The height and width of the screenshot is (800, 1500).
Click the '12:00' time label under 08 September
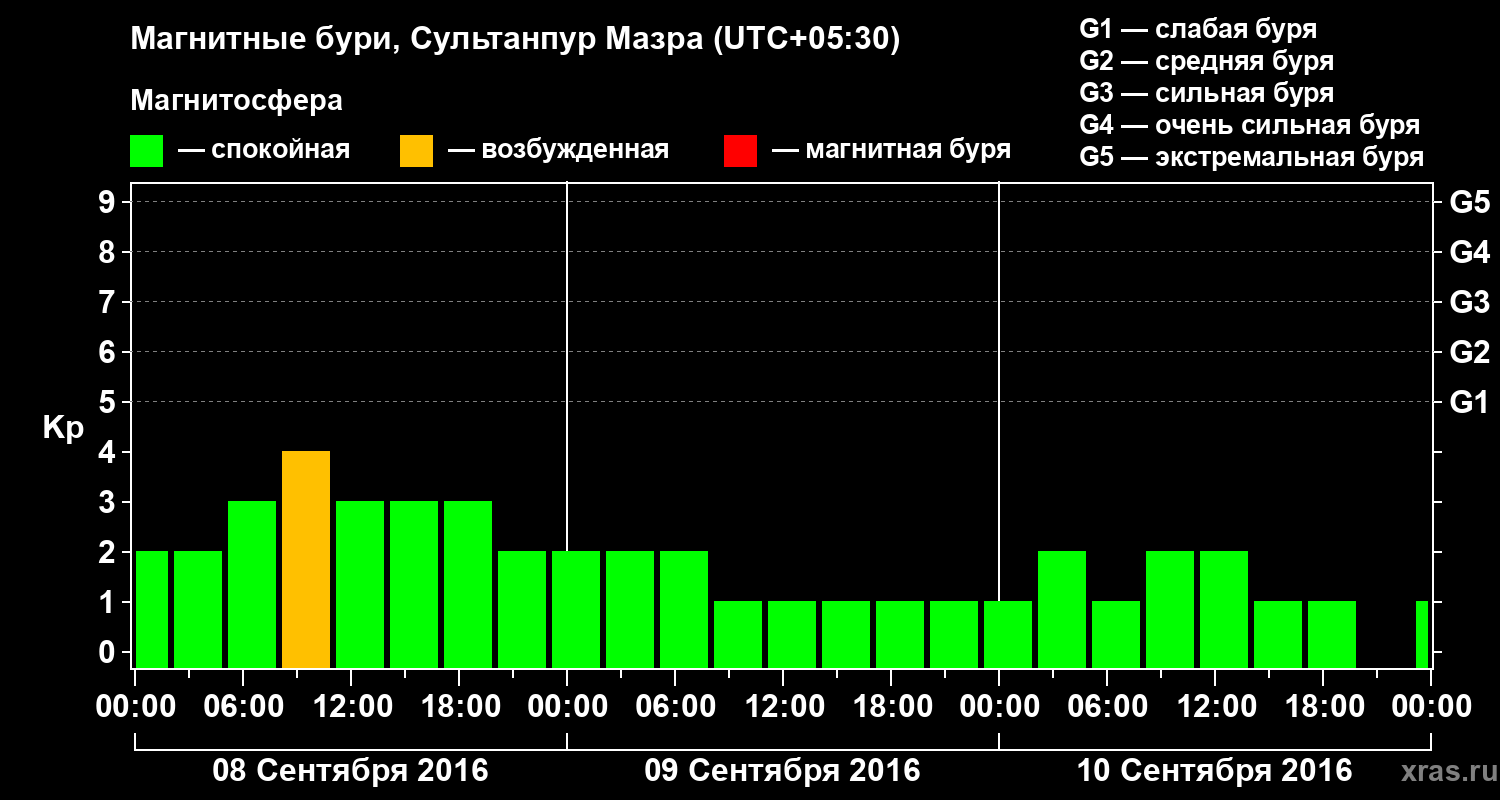[351, 707]
